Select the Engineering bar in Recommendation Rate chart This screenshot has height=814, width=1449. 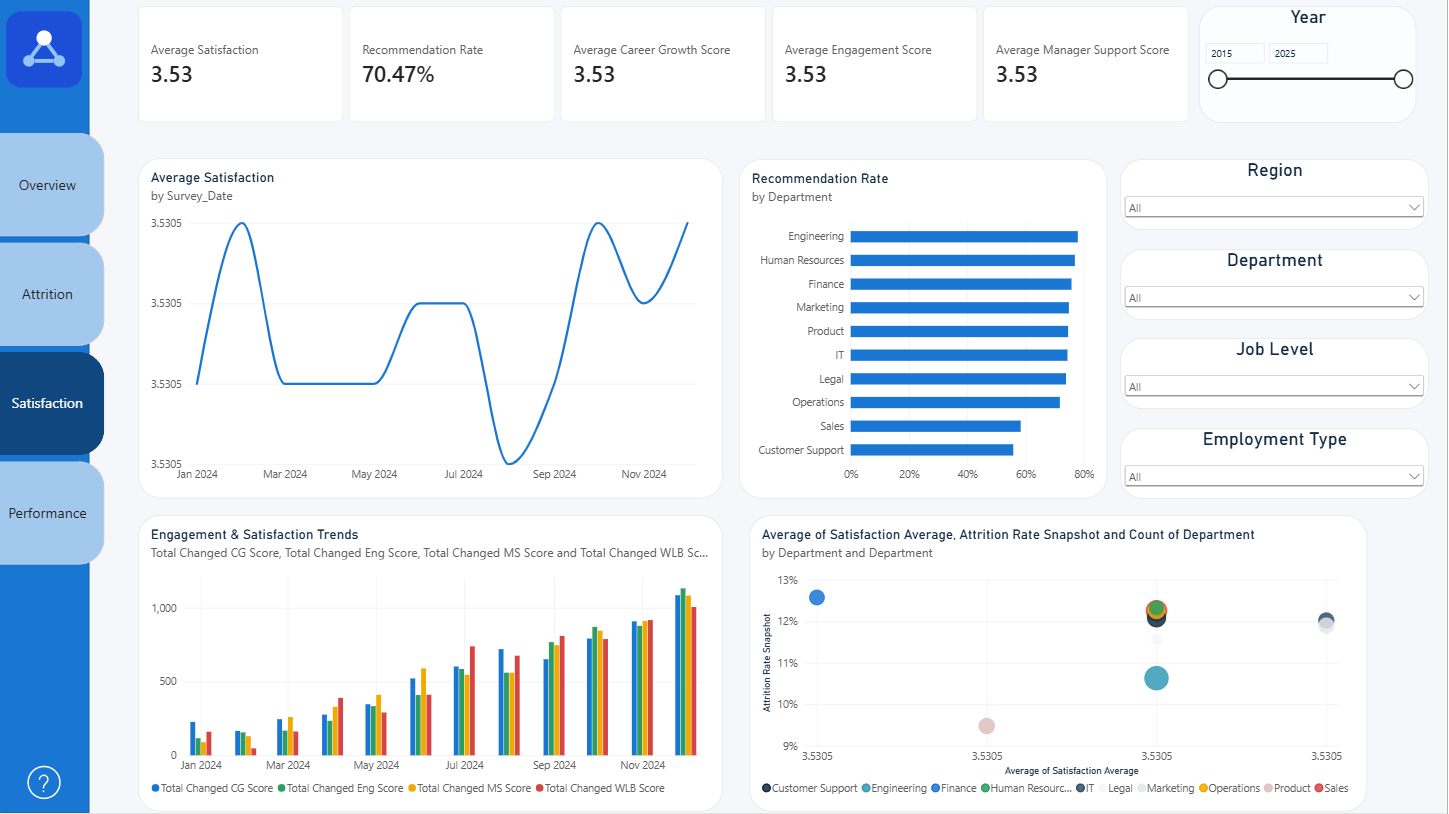tap(964, 237)
